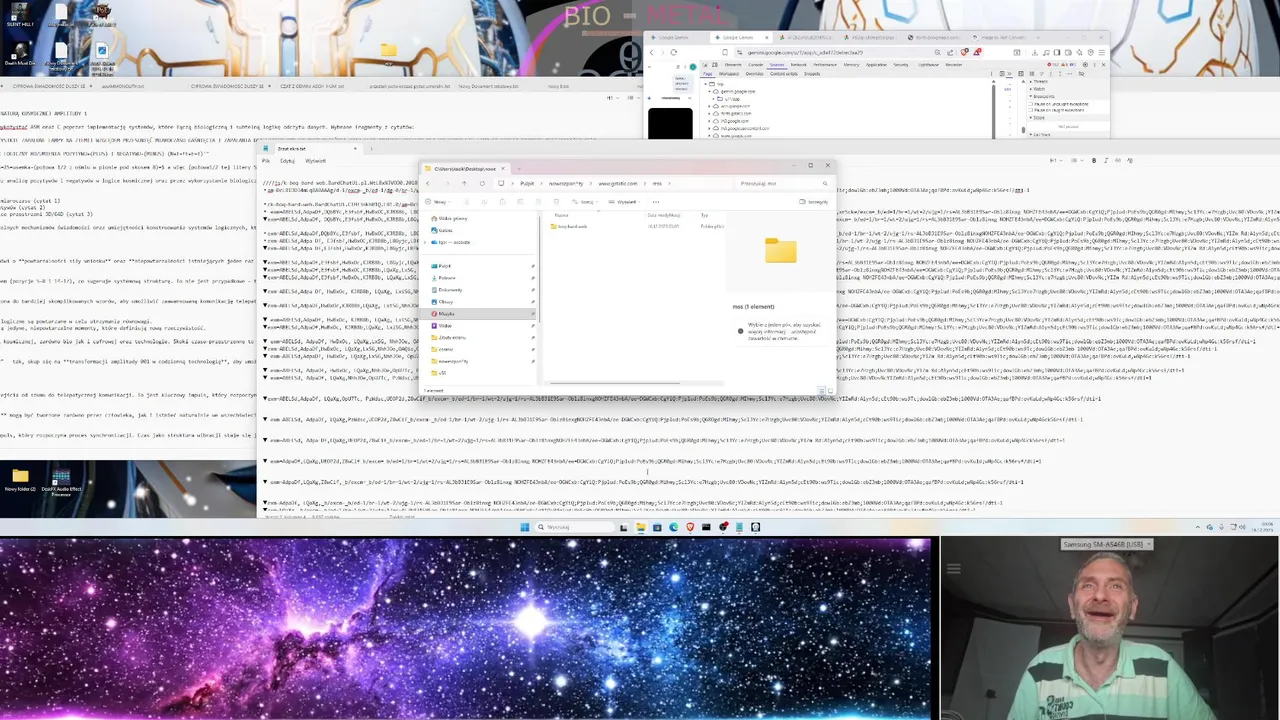
Task: Open the Terminal taskbar icon
Action: tap(706, 527)
